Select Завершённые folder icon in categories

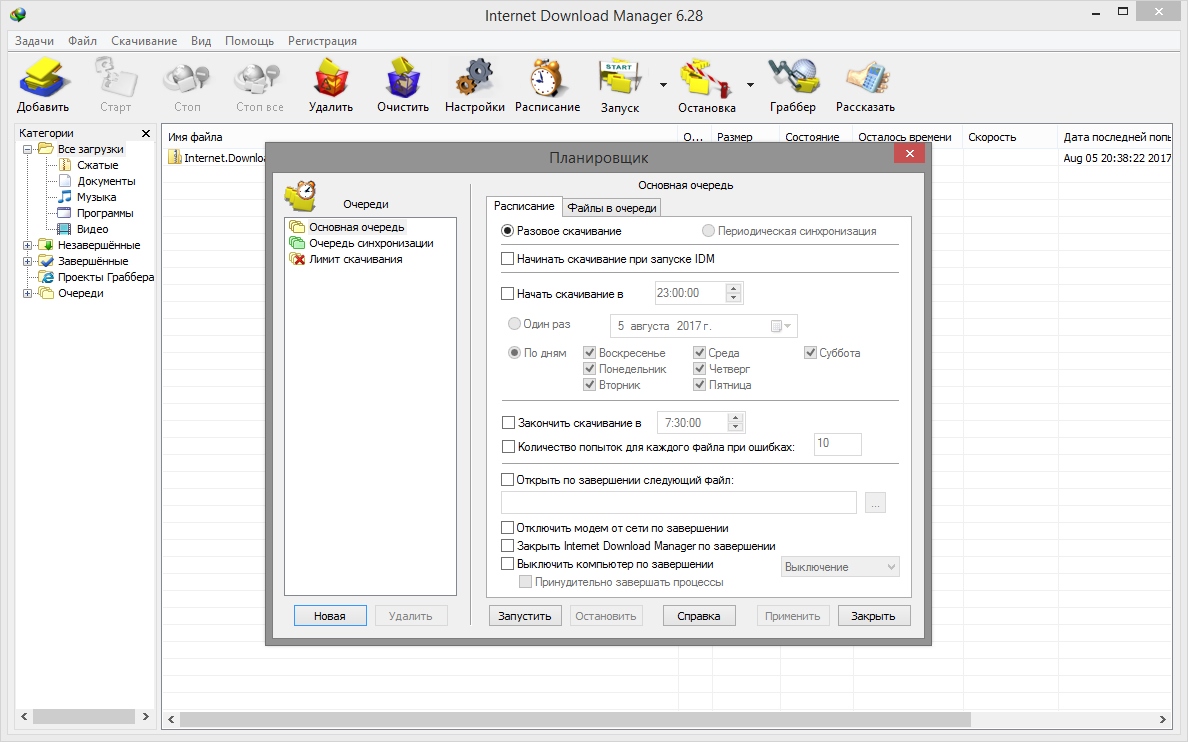tap(45, 261)
